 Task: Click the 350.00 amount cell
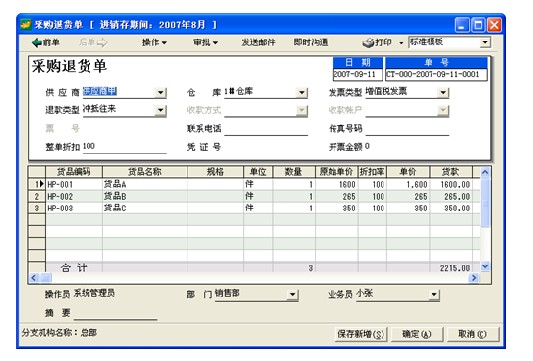tap(451, 208)
